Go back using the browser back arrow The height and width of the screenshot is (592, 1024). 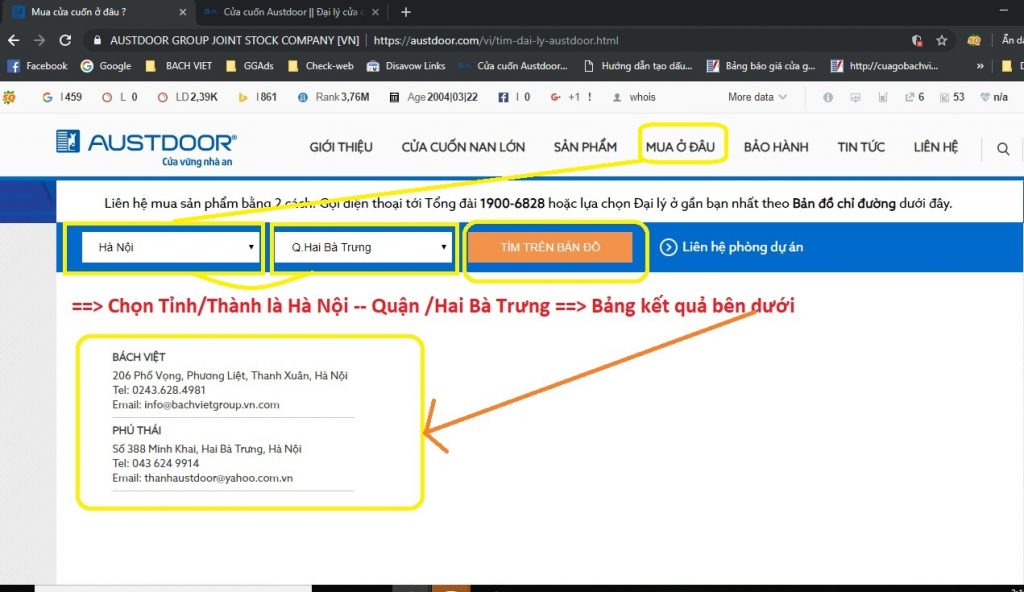[14, 41]
